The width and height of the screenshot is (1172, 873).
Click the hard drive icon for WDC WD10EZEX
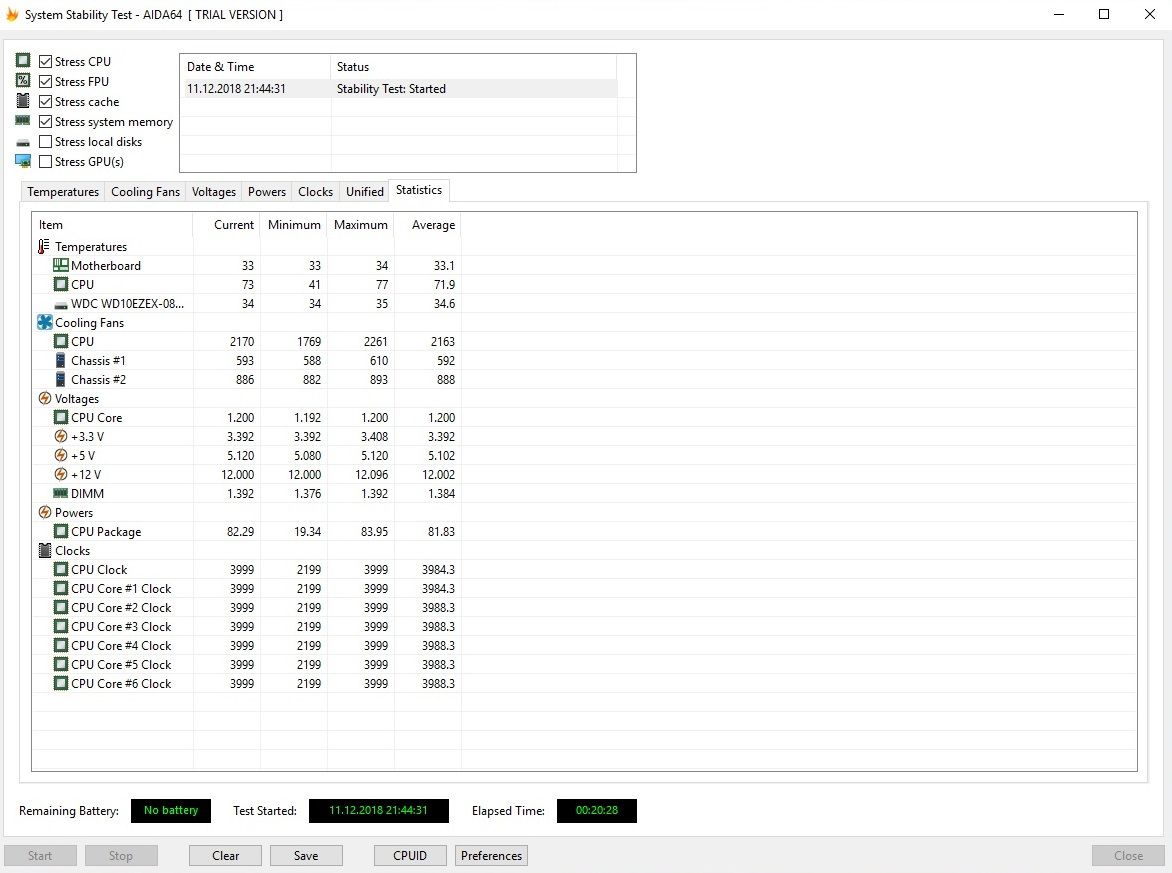tap(61, 305)
